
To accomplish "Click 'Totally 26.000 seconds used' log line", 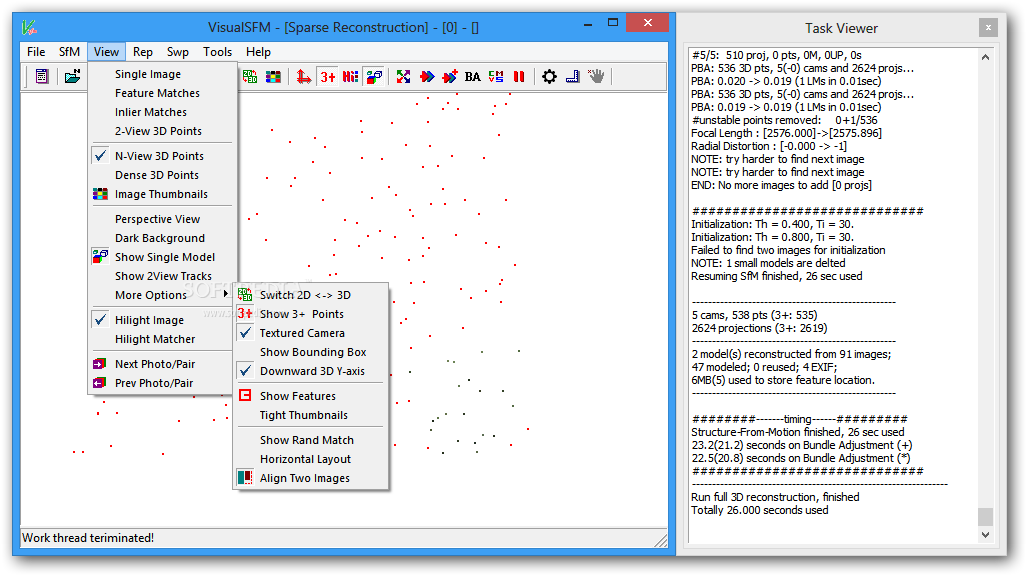I will pos(759,510).
